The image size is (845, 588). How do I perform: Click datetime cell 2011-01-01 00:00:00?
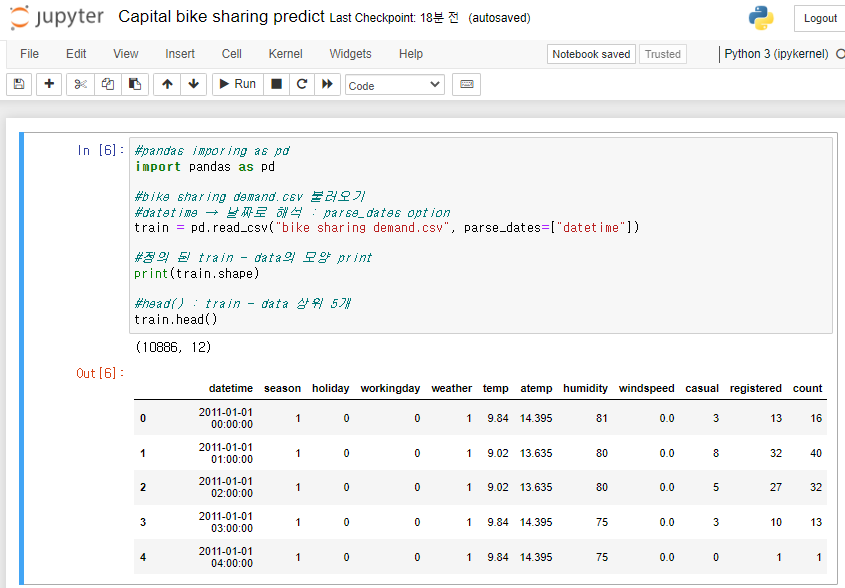[226, 418]
